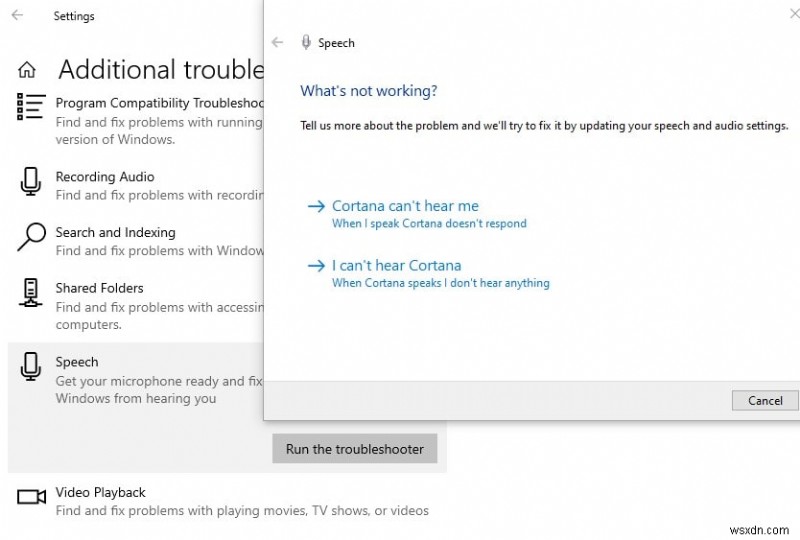Click microphone icon in Speech dialog header

click(x=306, y=42)
